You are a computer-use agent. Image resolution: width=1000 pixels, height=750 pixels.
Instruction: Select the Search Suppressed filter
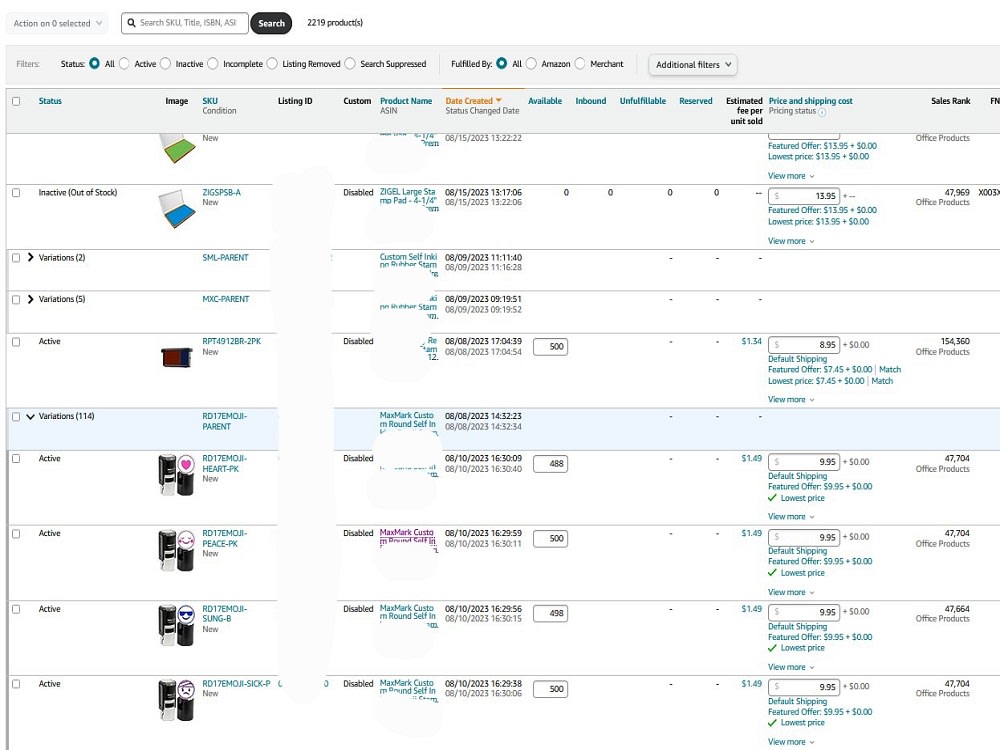coord(350,64)
